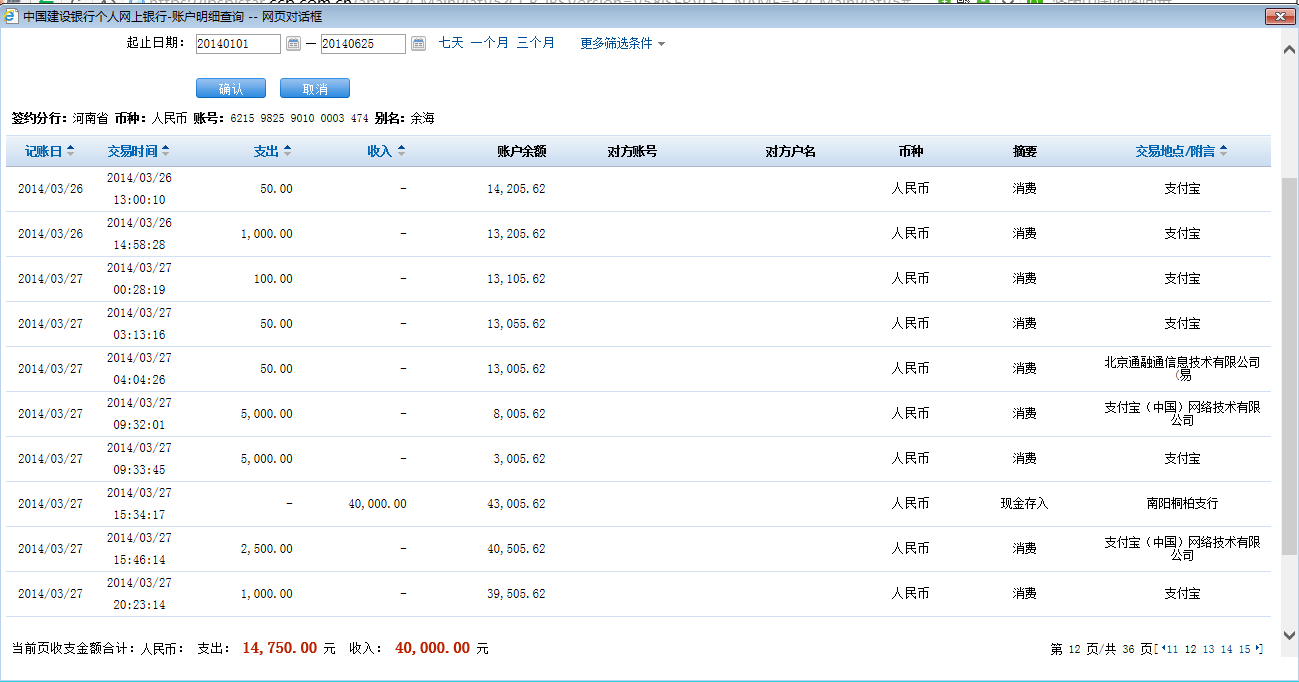The height and width of the screenshot is (682, 1299).
Task: Sort table by 支出 column
Action: pos(272,151)
